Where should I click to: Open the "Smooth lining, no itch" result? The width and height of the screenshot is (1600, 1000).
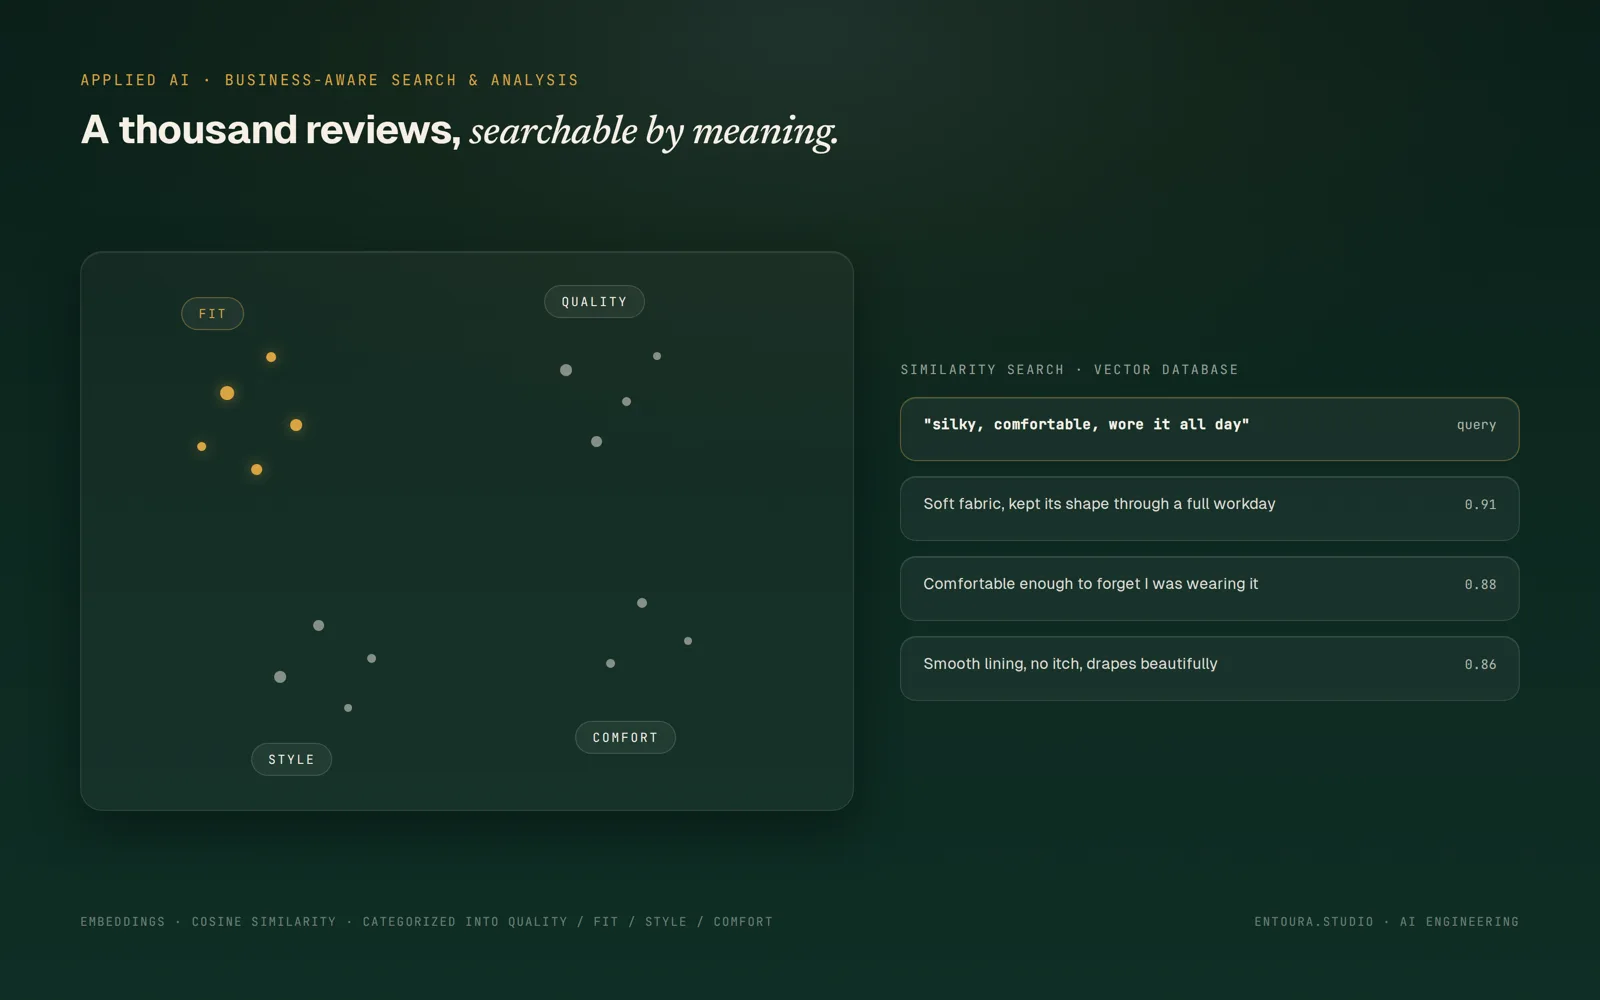pos(1209,669)
